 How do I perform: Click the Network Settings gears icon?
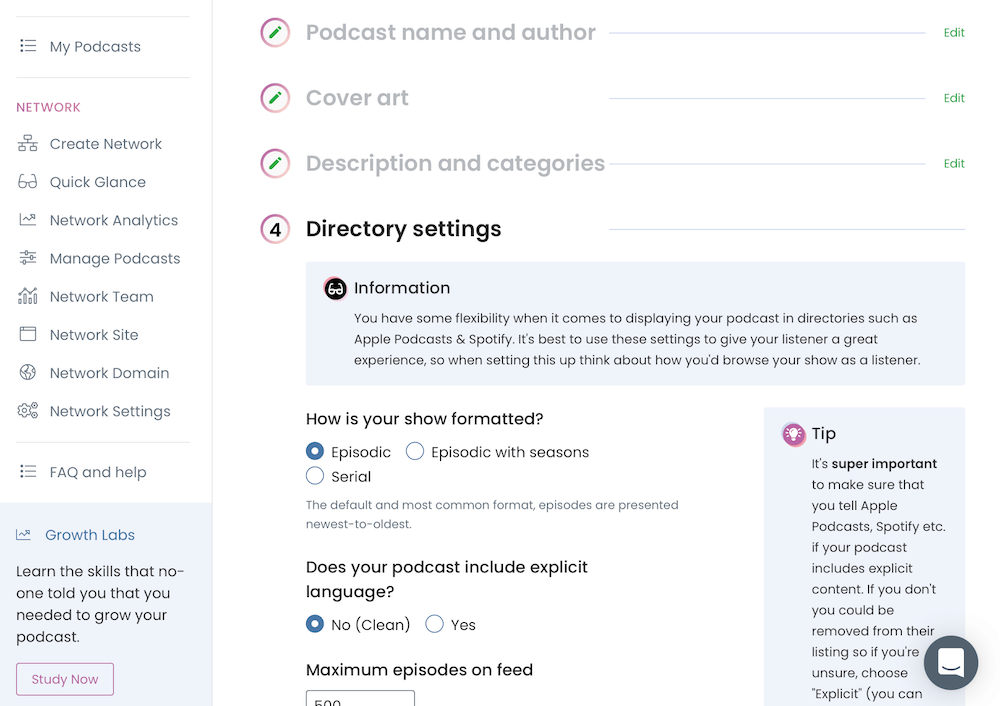point(27,411)
